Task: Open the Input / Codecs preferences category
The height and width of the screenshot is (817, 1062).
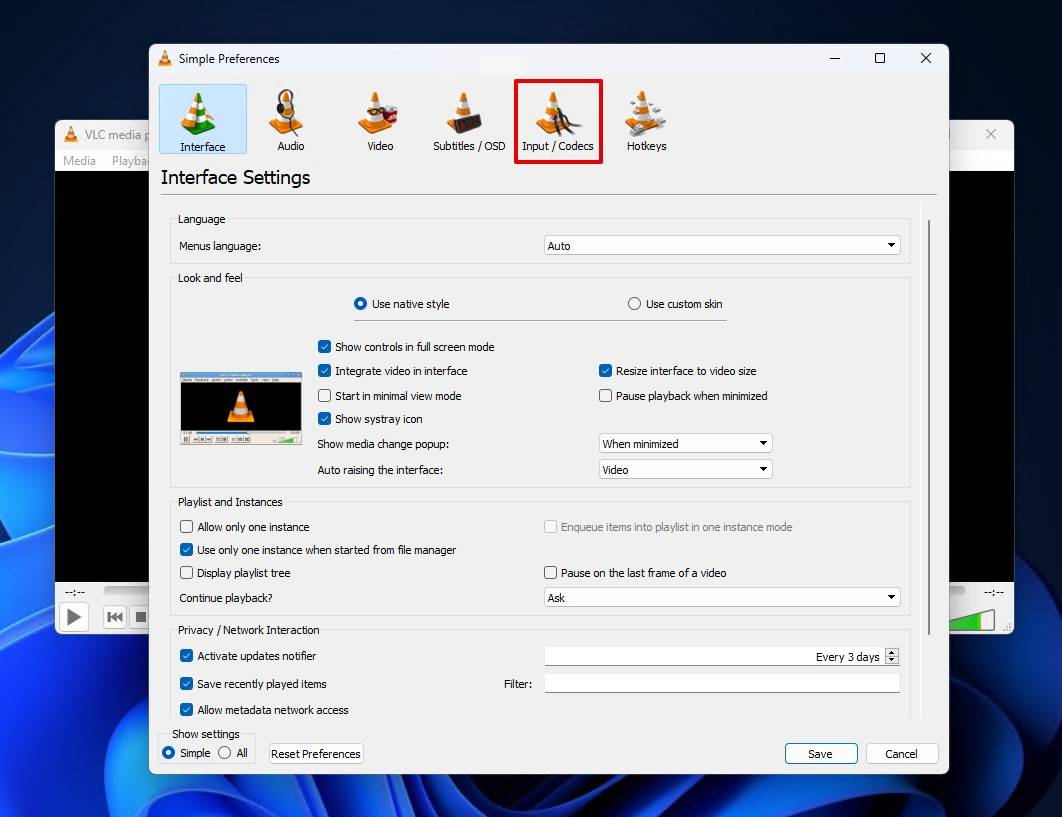Action: [557, 121]
